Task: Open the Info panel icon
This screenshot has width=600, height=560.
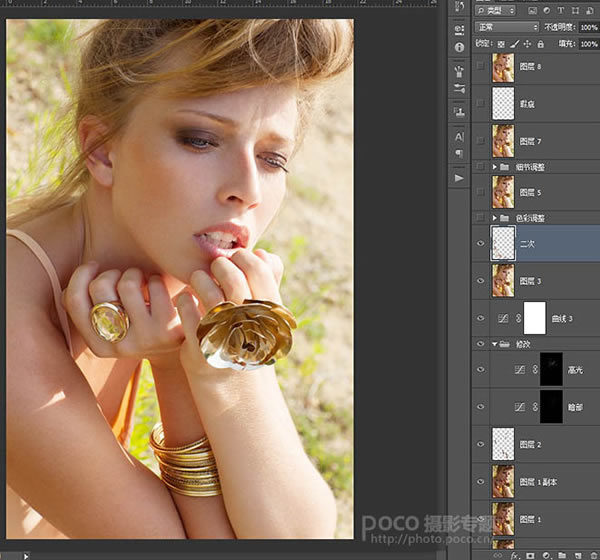Action: click(460, 47)
